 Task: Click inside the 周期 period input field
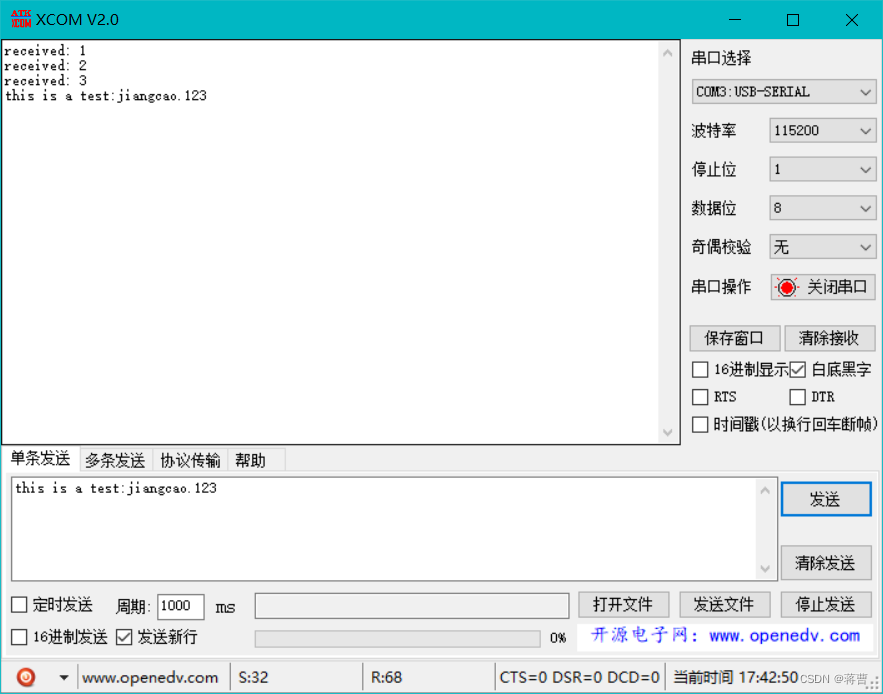click(180, 605)
